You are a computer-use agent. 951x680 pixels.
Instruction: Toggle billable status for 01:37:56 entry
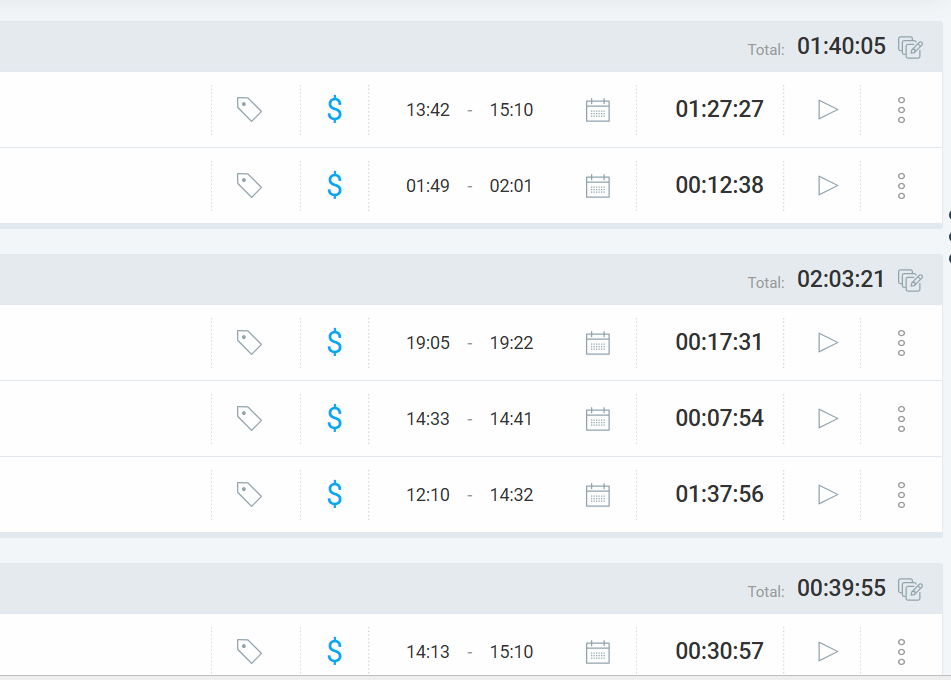[x=335, y=494]
